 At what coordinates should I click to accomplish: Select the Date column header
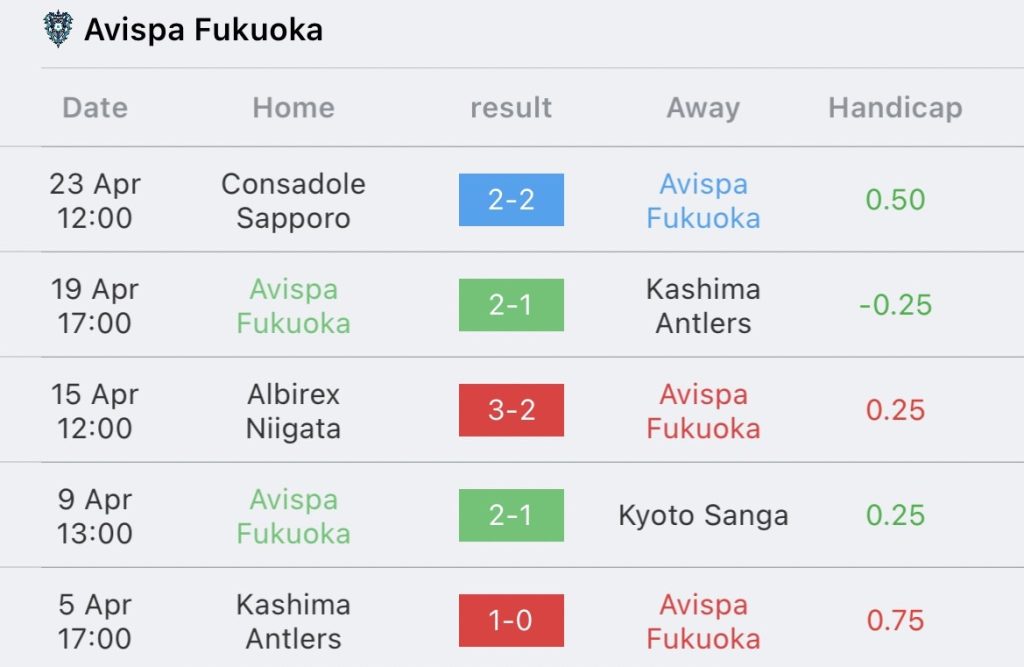point(95,108)
